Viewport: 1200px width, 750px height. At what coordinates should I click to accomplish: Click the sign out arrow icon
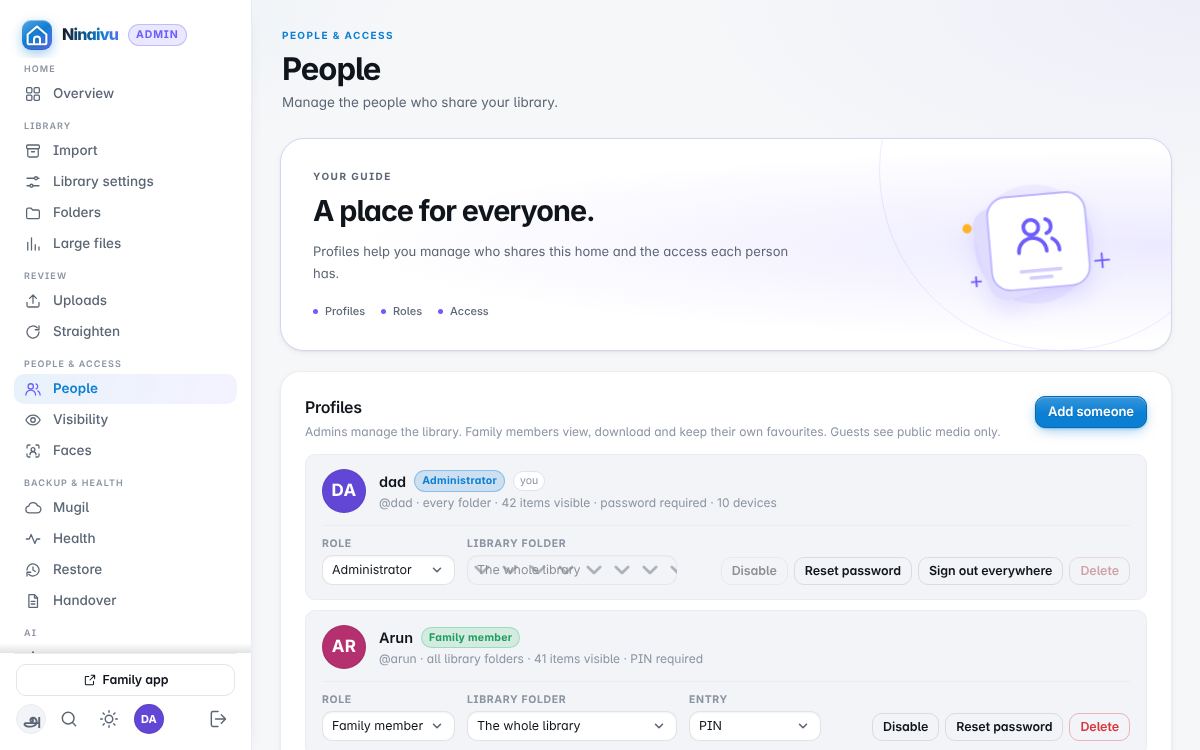pos(218,718)
